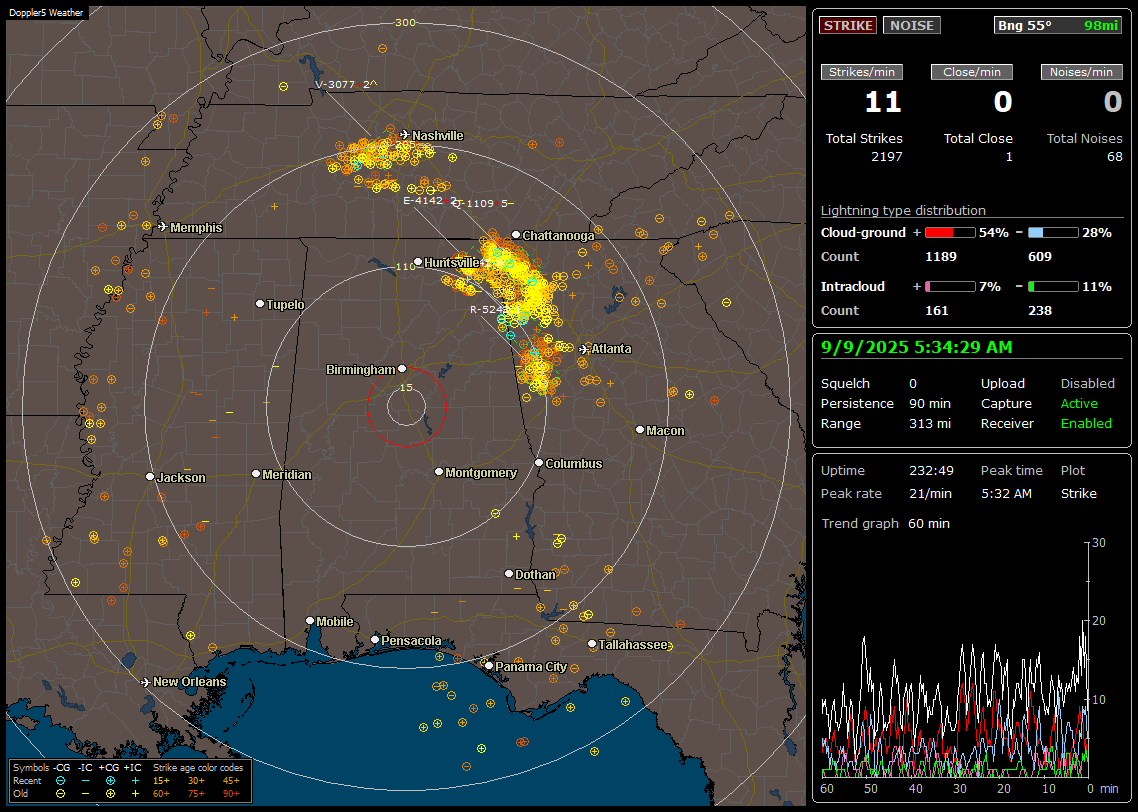The image size is (1138, 812).
Task: Click the New Orleans airport icon
Action: click(x=145, y=682)
